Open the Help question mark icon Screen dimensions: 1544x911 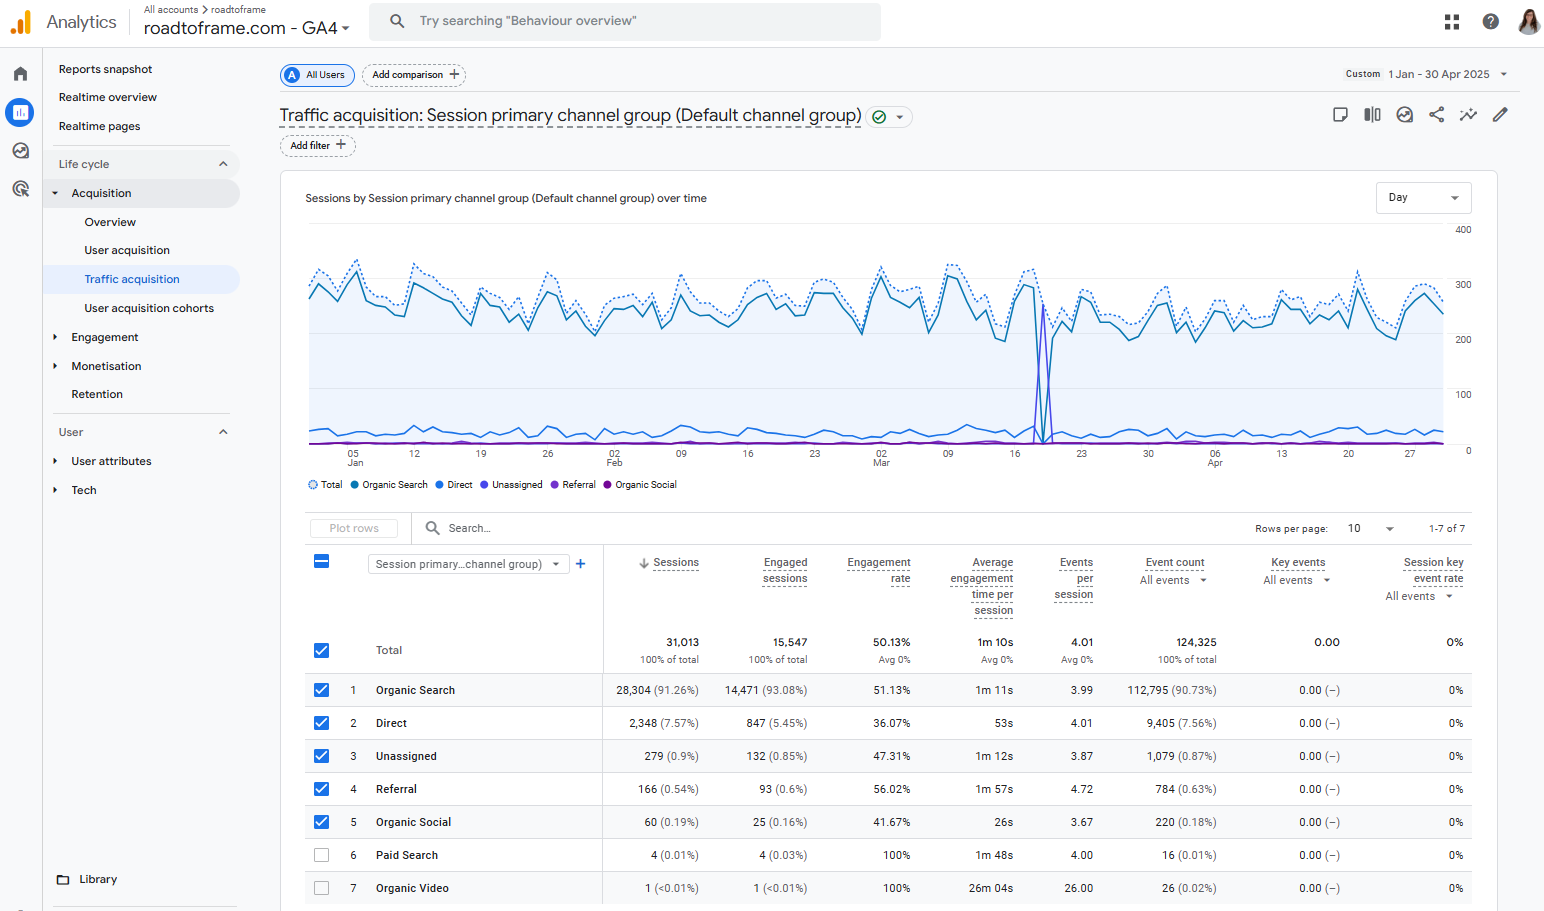pyautogui.click(x=1490, y=22)
